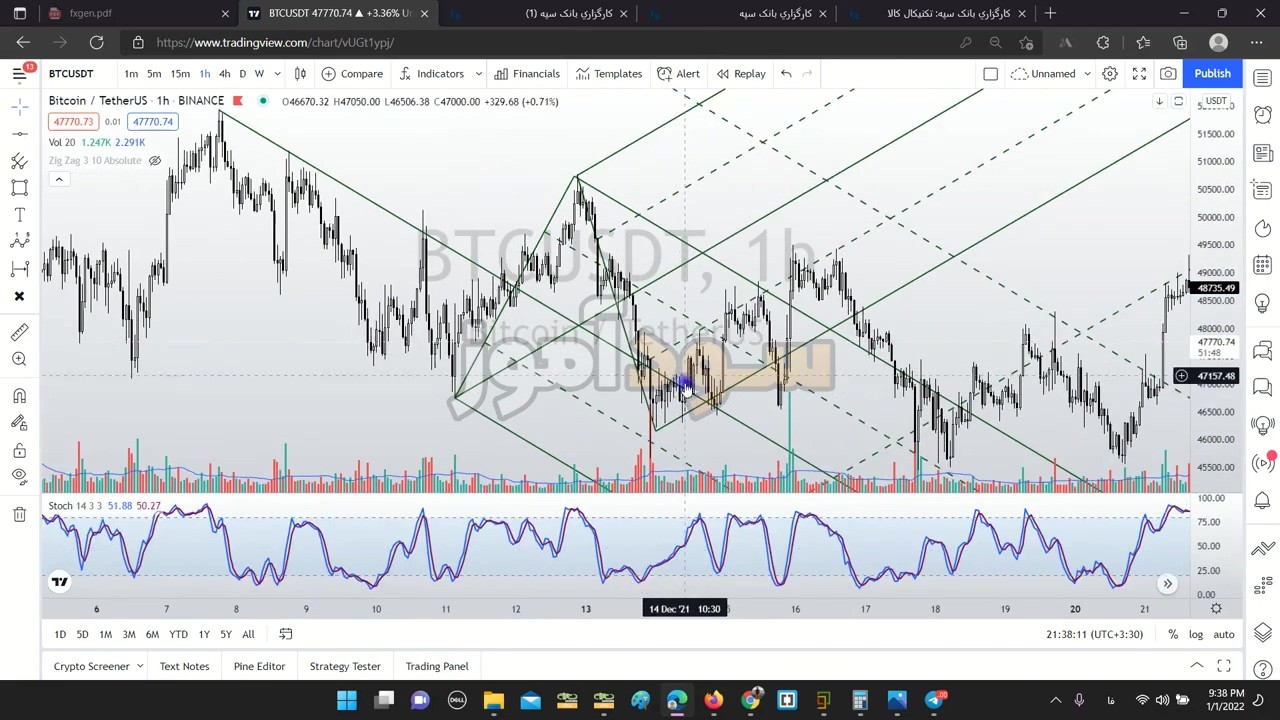Take a chart snapshot with camera icon

click(1168, 74)
